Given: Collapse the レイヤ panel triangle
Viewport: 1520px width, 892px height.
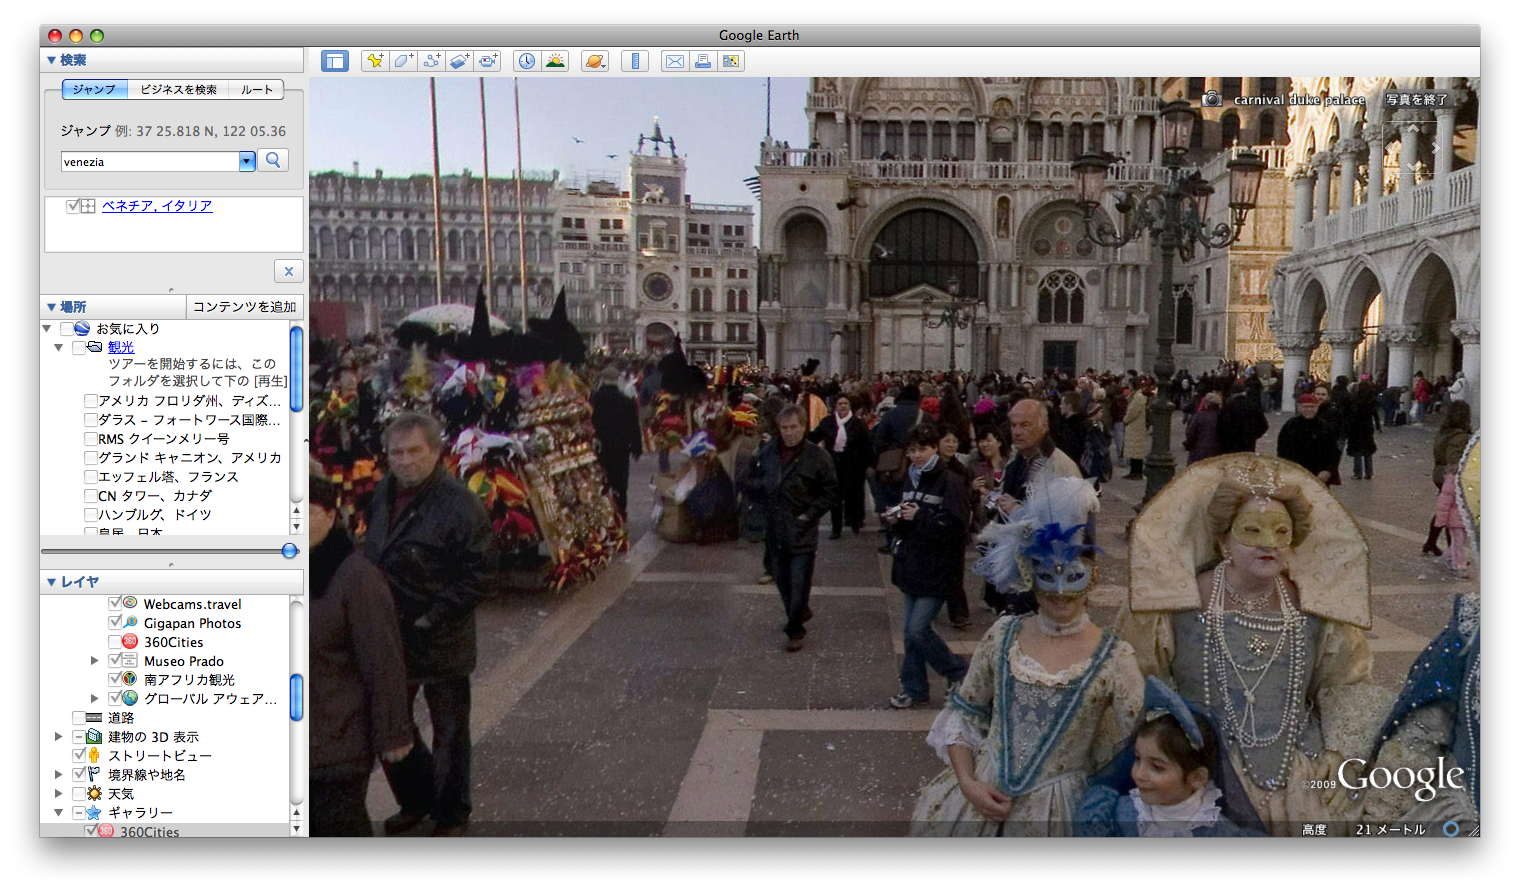Looking at the screenshot, I should 51,582.
